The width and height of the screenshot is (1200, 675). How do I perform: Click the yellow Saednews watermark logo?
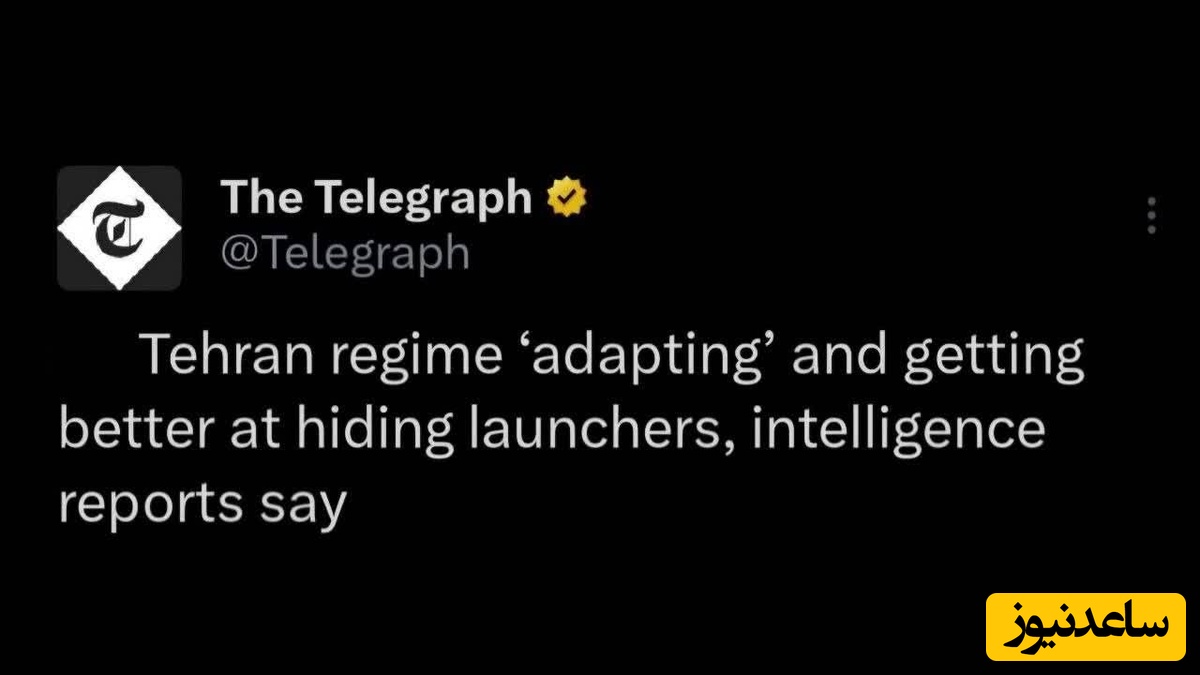(x=1085, y=627)
